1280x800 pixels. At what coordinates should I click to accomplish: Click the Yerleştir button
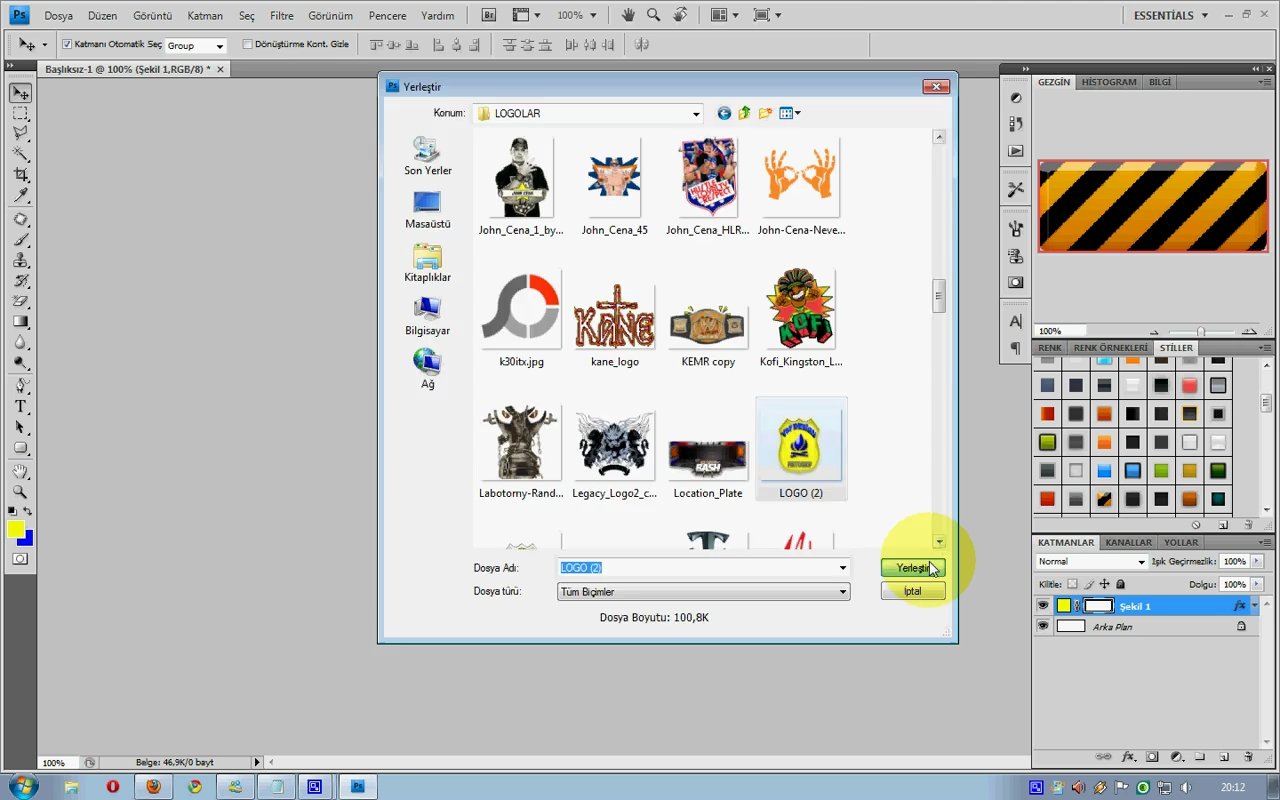click(x=913, y=568)
